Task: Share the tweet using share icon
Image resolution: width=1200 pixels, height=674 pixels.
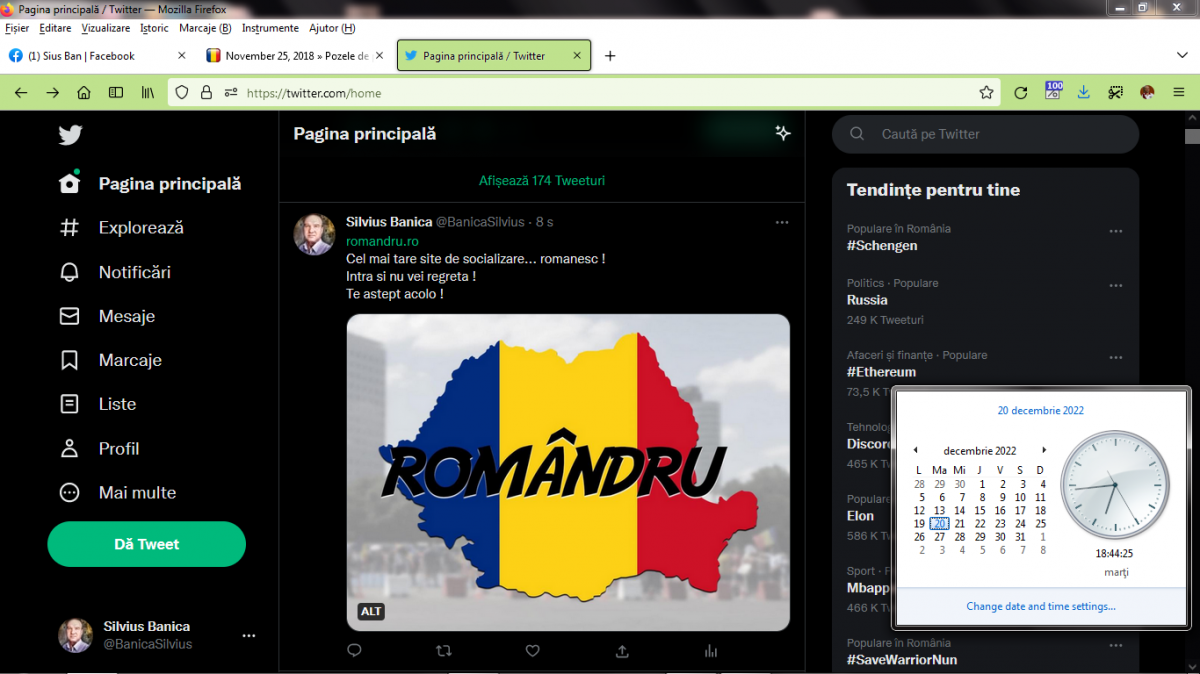Action: pyautogui.click(x=622, y=651)
